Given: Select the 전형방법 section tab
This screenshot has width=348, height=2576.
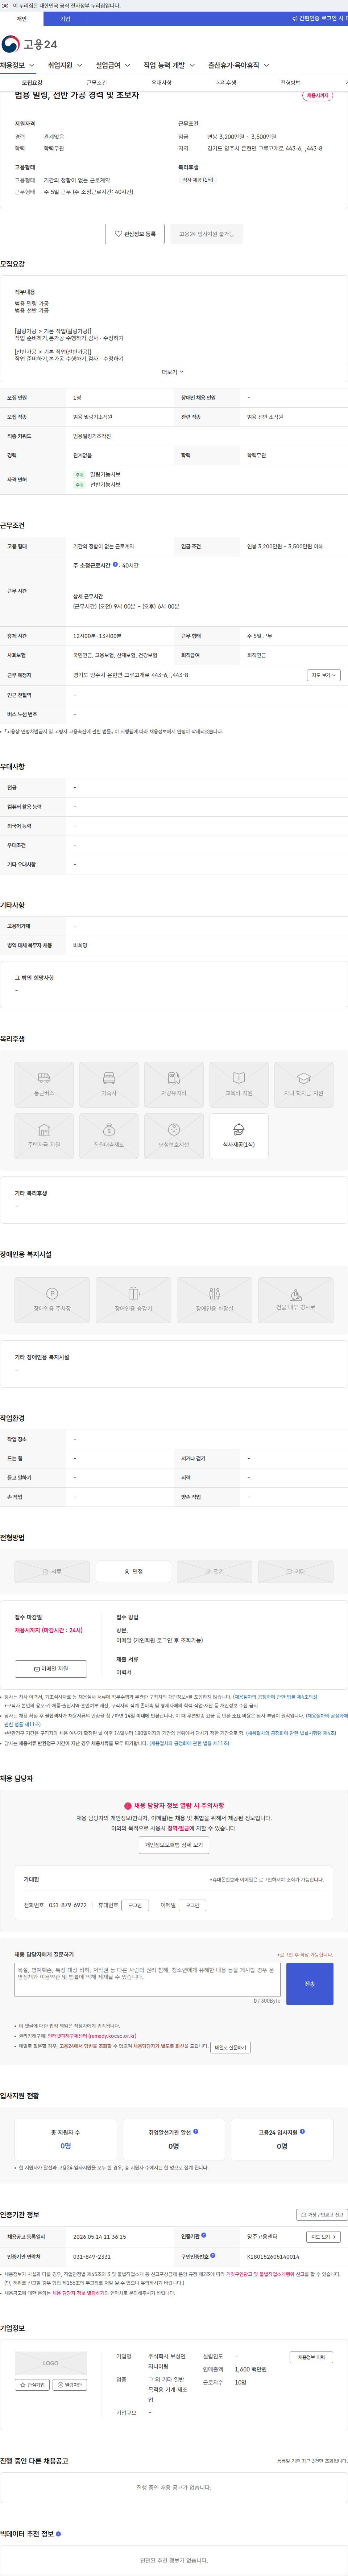Looking at the screenshot, I should click(x=290, y=83).
